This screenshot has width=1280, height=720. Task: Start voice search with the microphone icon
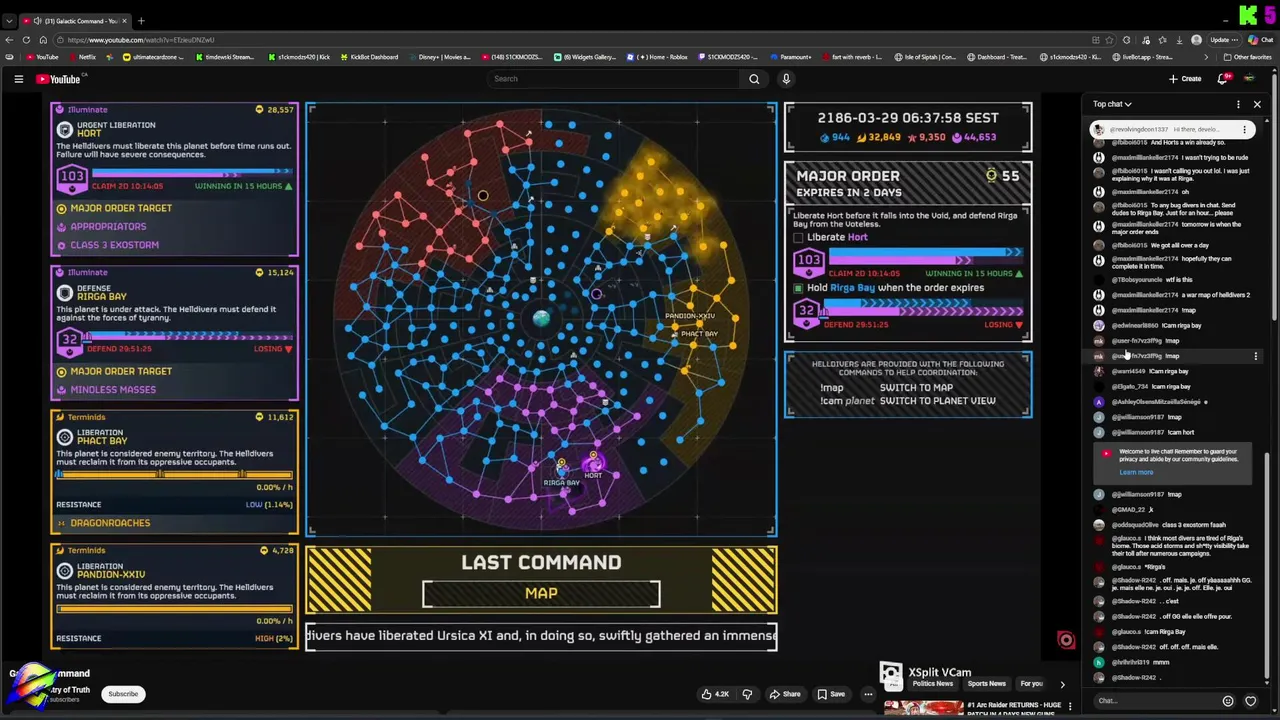pos(786,79)
